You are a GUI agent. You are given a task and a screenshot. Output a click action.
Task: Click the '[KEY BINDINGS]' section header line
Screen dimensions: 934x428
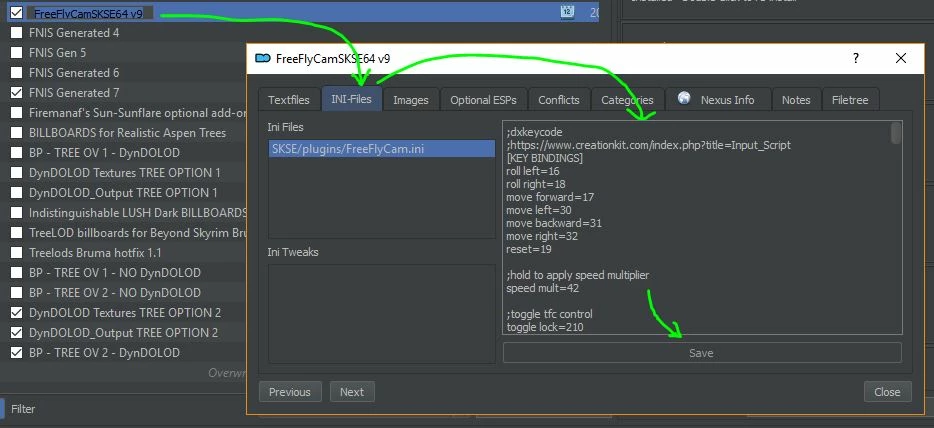click(544, 158)
